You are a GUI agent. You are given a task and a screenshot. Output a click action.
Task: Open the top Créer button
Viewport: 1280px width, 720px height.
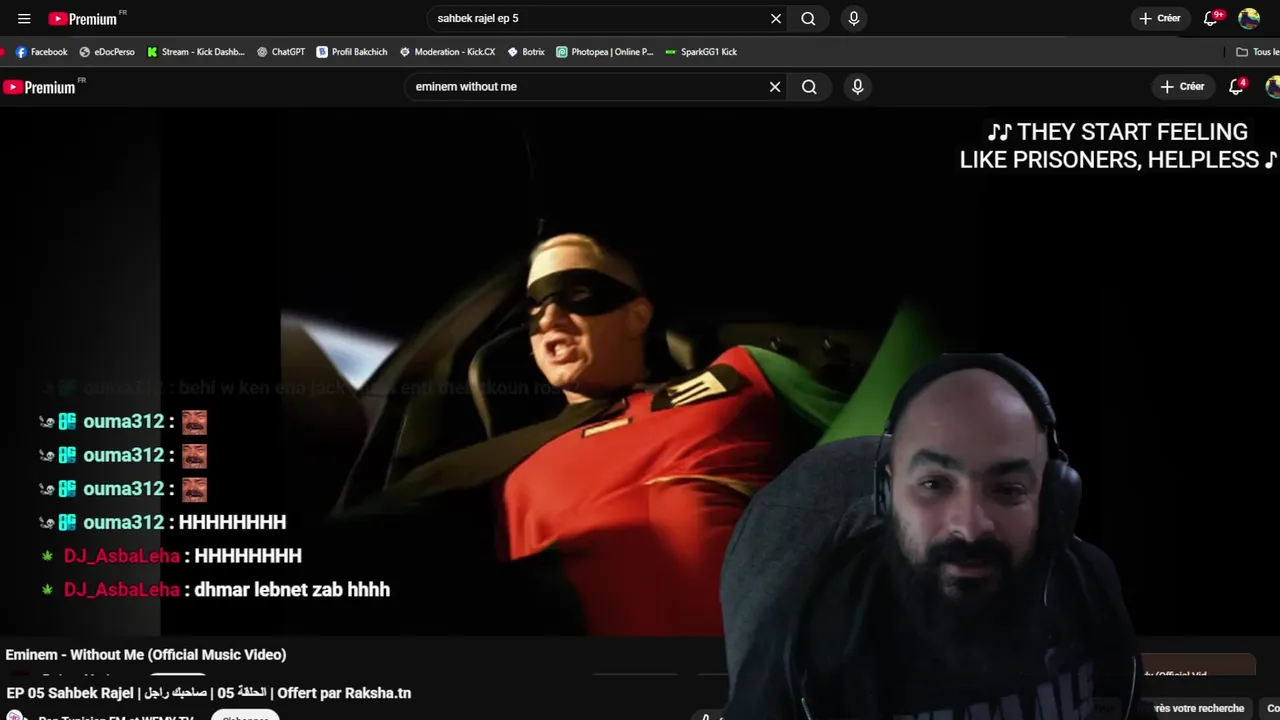[x=1160, y=18]
